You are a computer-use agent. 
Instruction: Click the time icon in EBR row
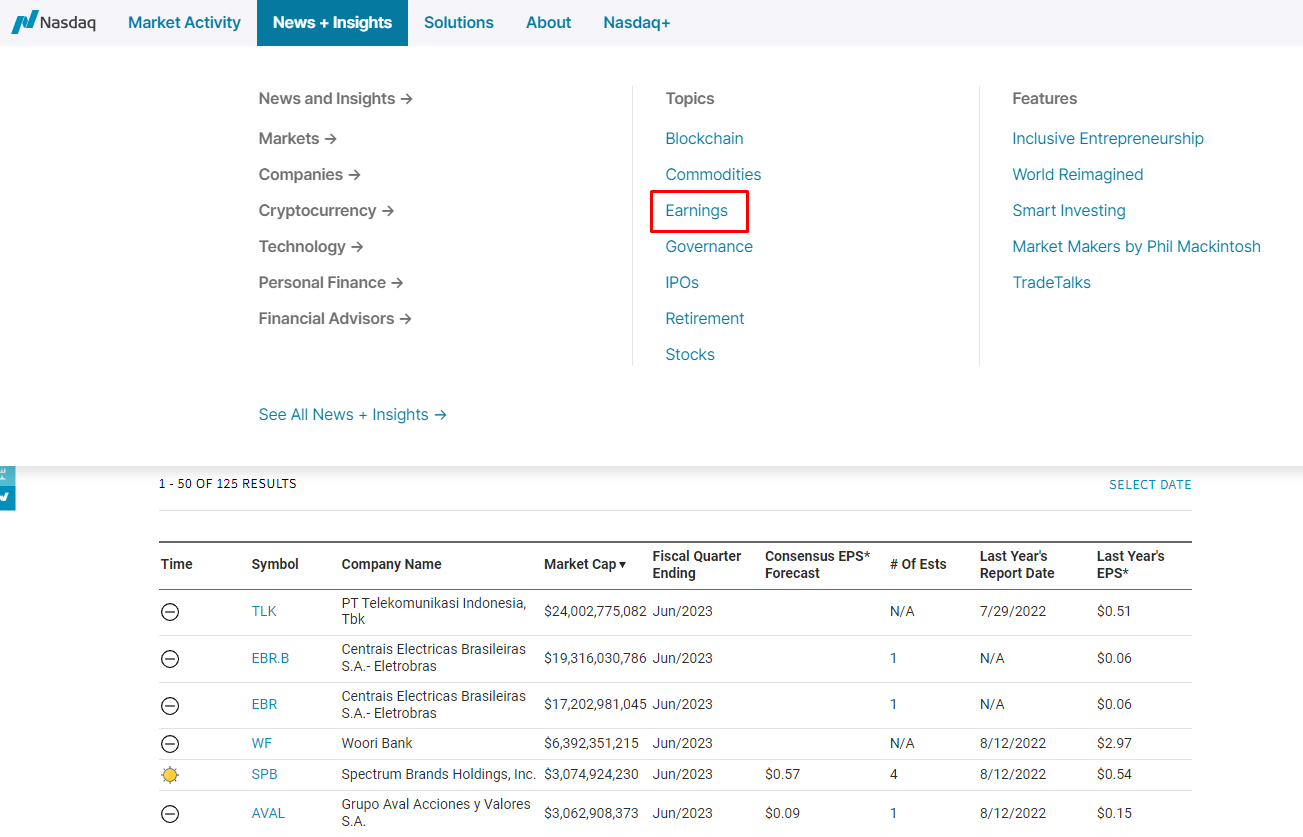[170, 705]
